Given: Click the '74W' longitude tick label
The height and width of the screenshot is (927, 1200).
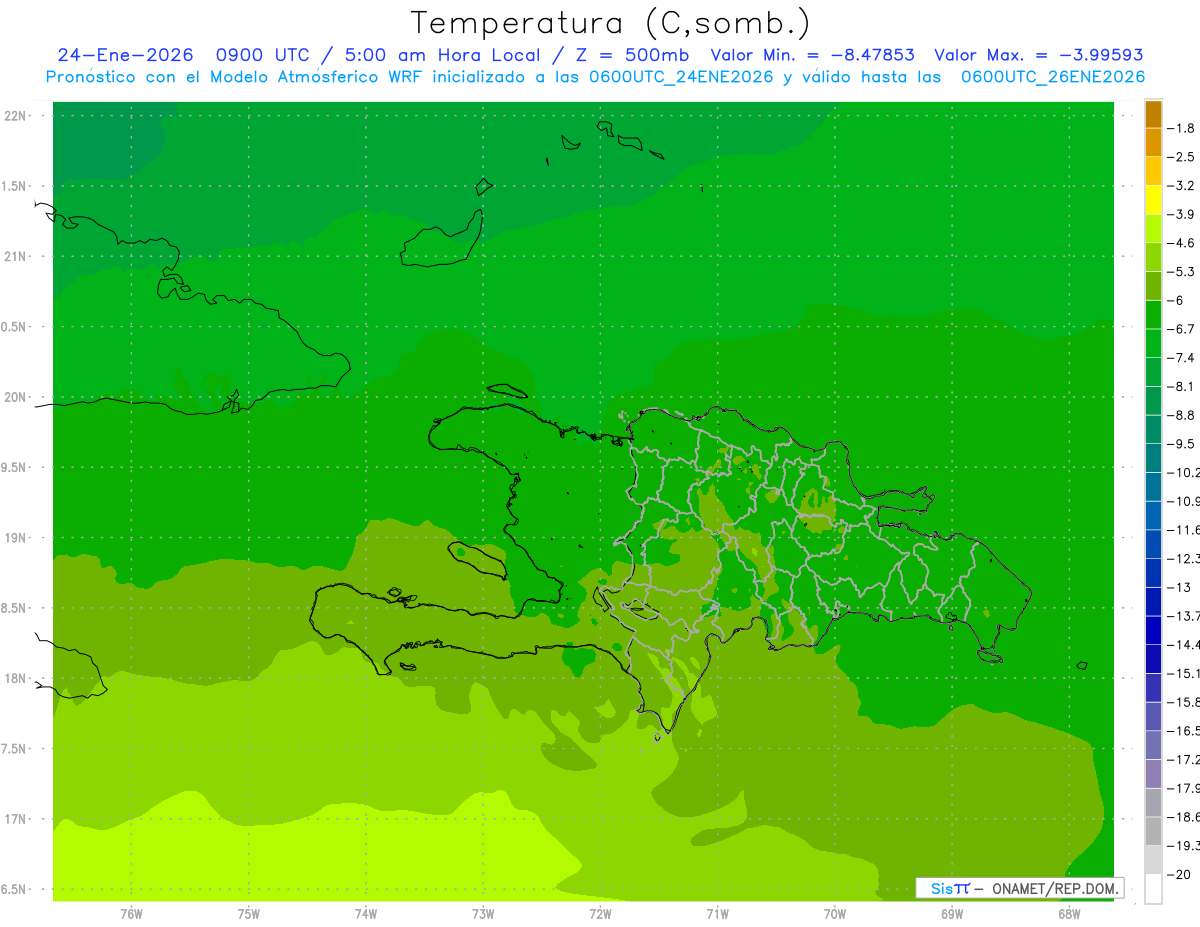Looking at the screenshot, I should 366,913.
